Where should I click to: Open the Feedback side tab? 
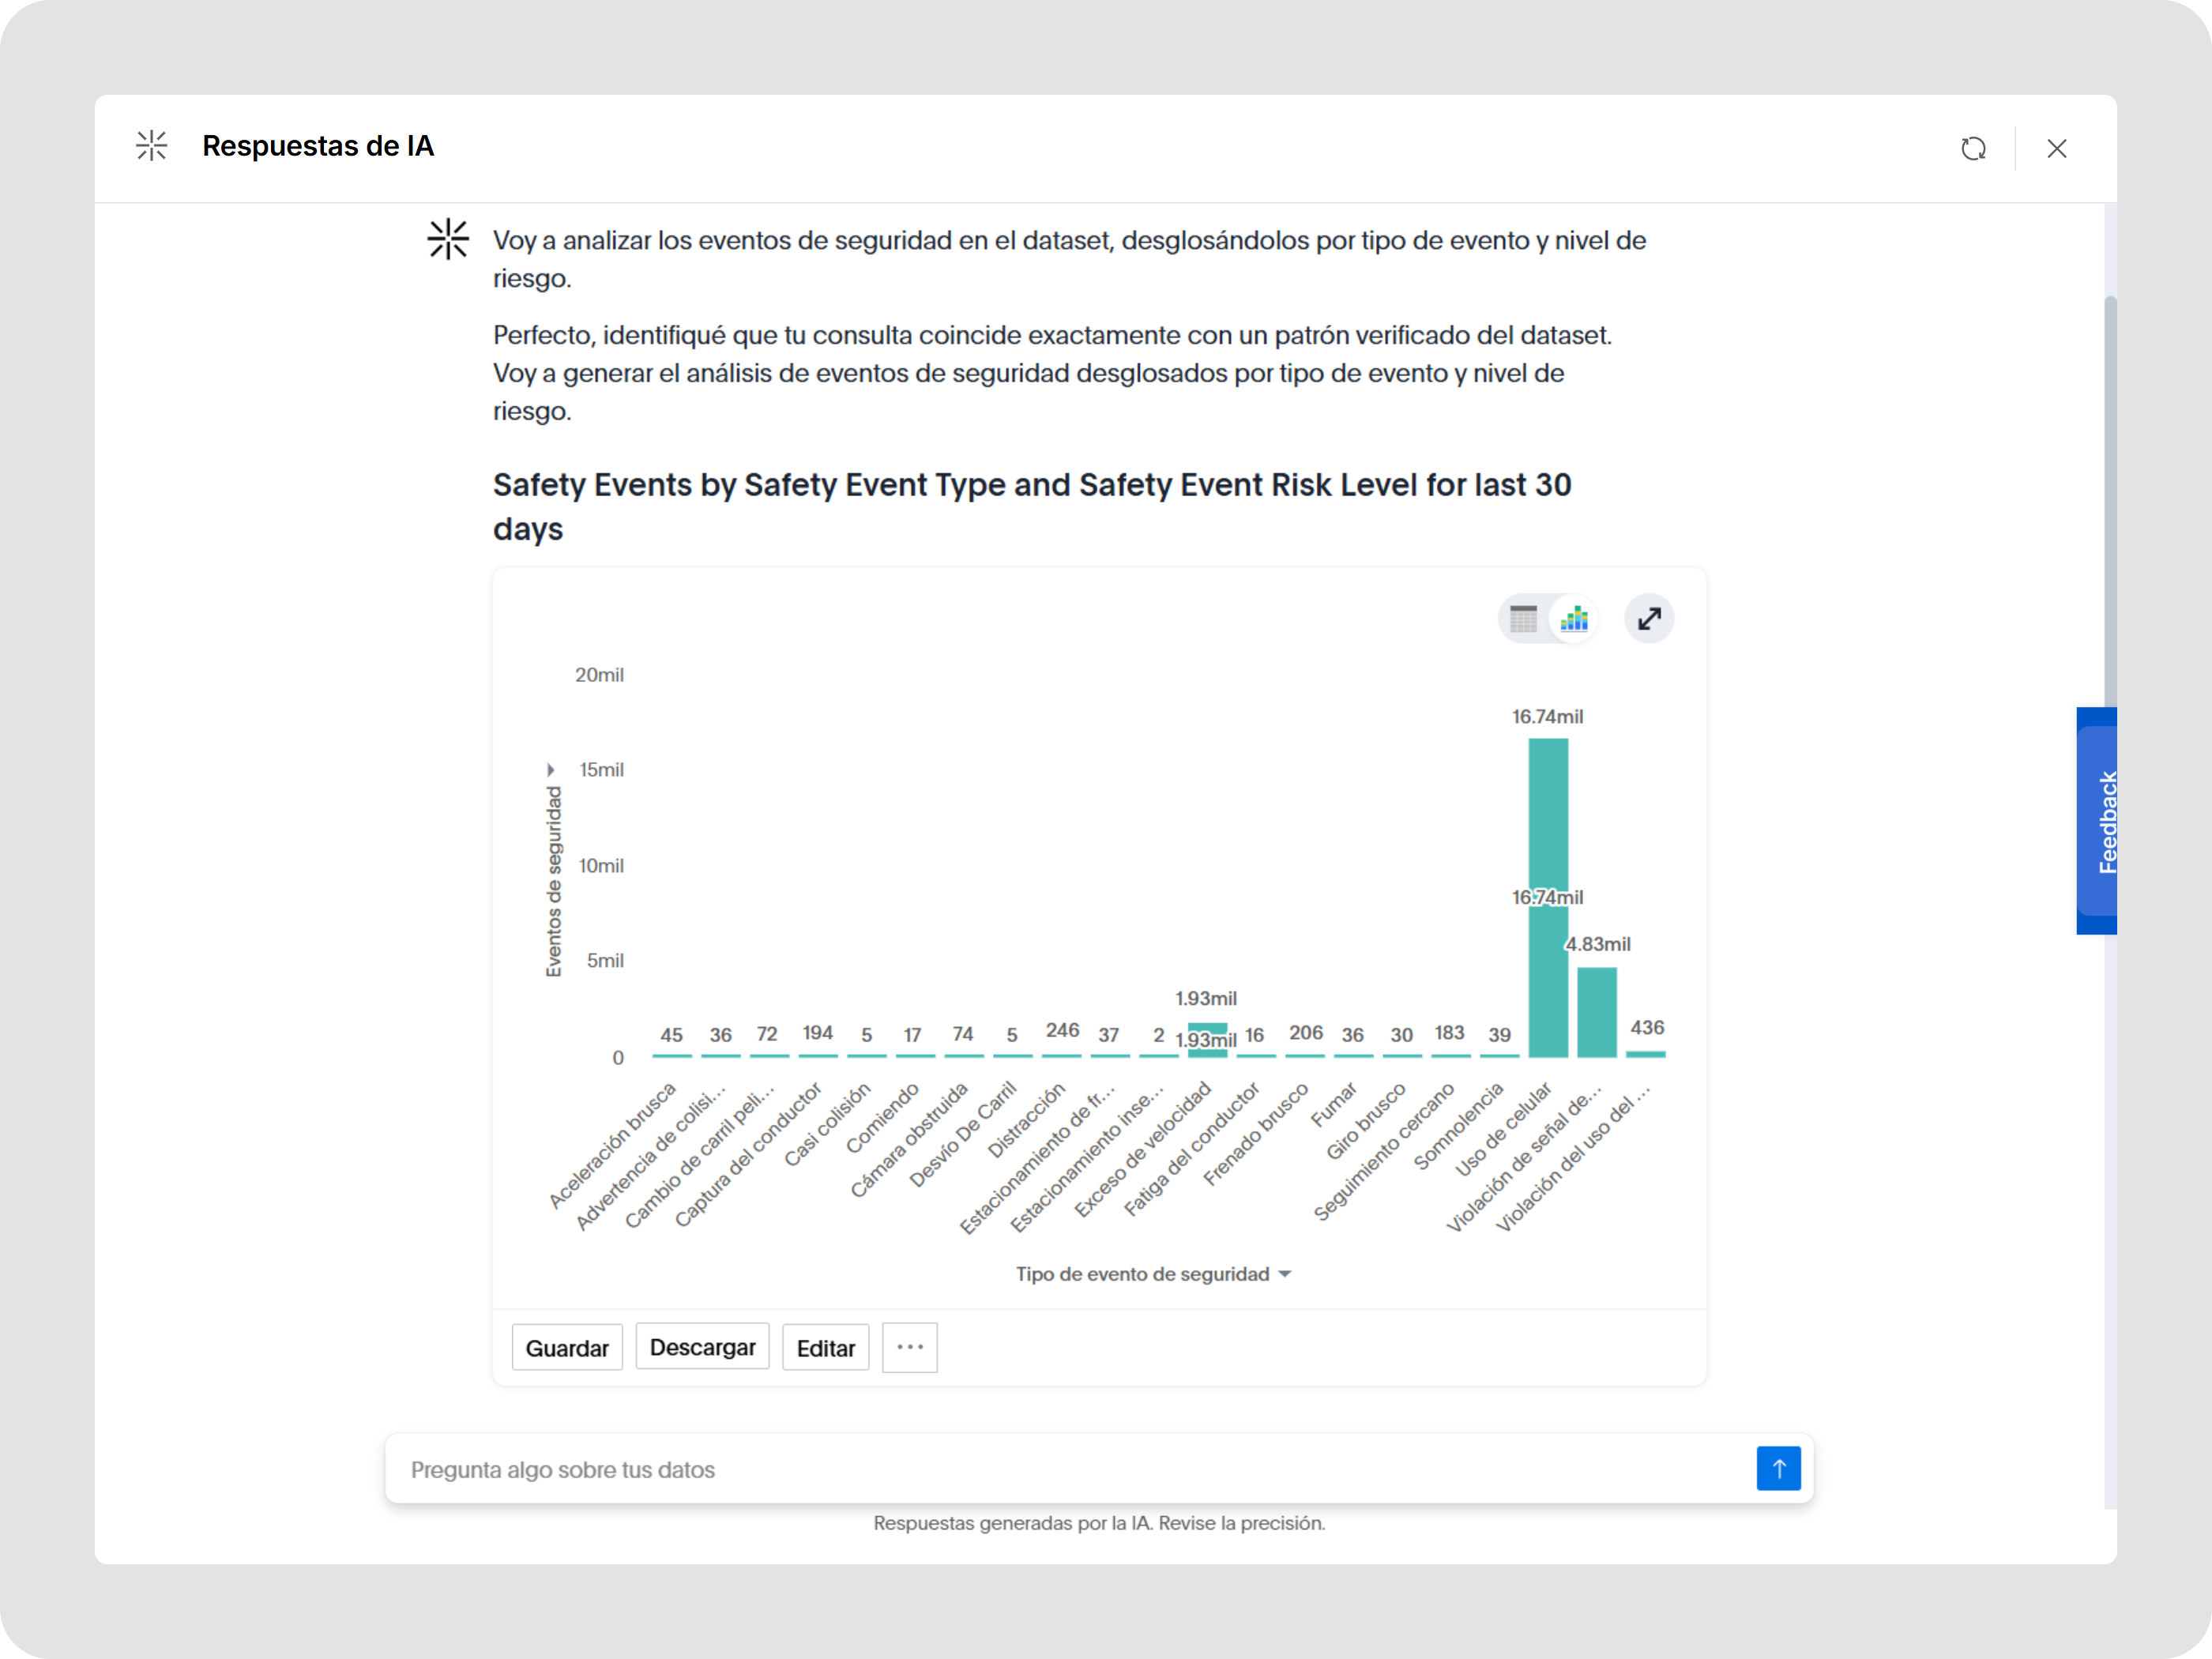pos(2098,821)
